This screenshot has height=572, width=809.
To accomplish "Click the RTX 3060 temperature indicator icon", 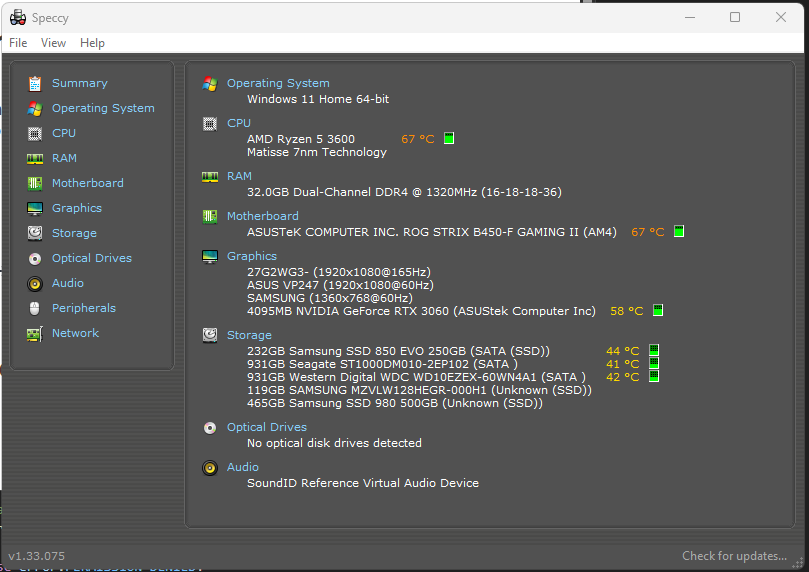I will point(658,310).
